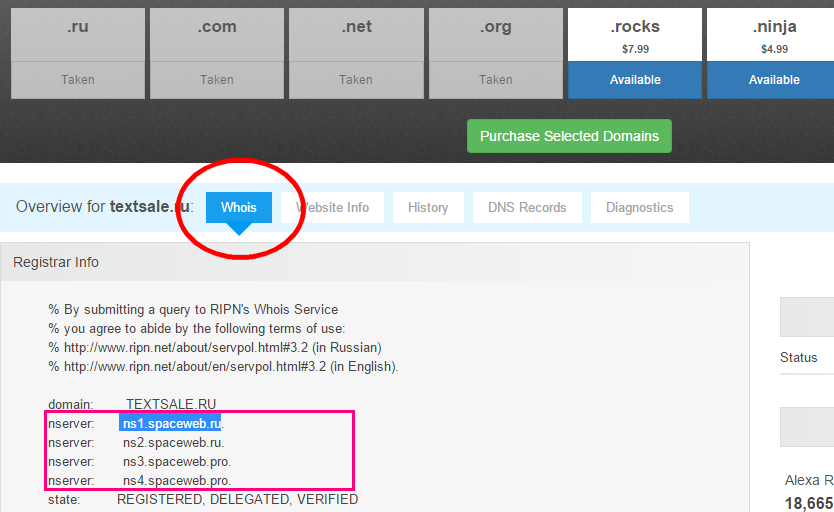The width and height of the screenshot is (834, 512).
Task: Open the Whois tab
Action: 239,207
